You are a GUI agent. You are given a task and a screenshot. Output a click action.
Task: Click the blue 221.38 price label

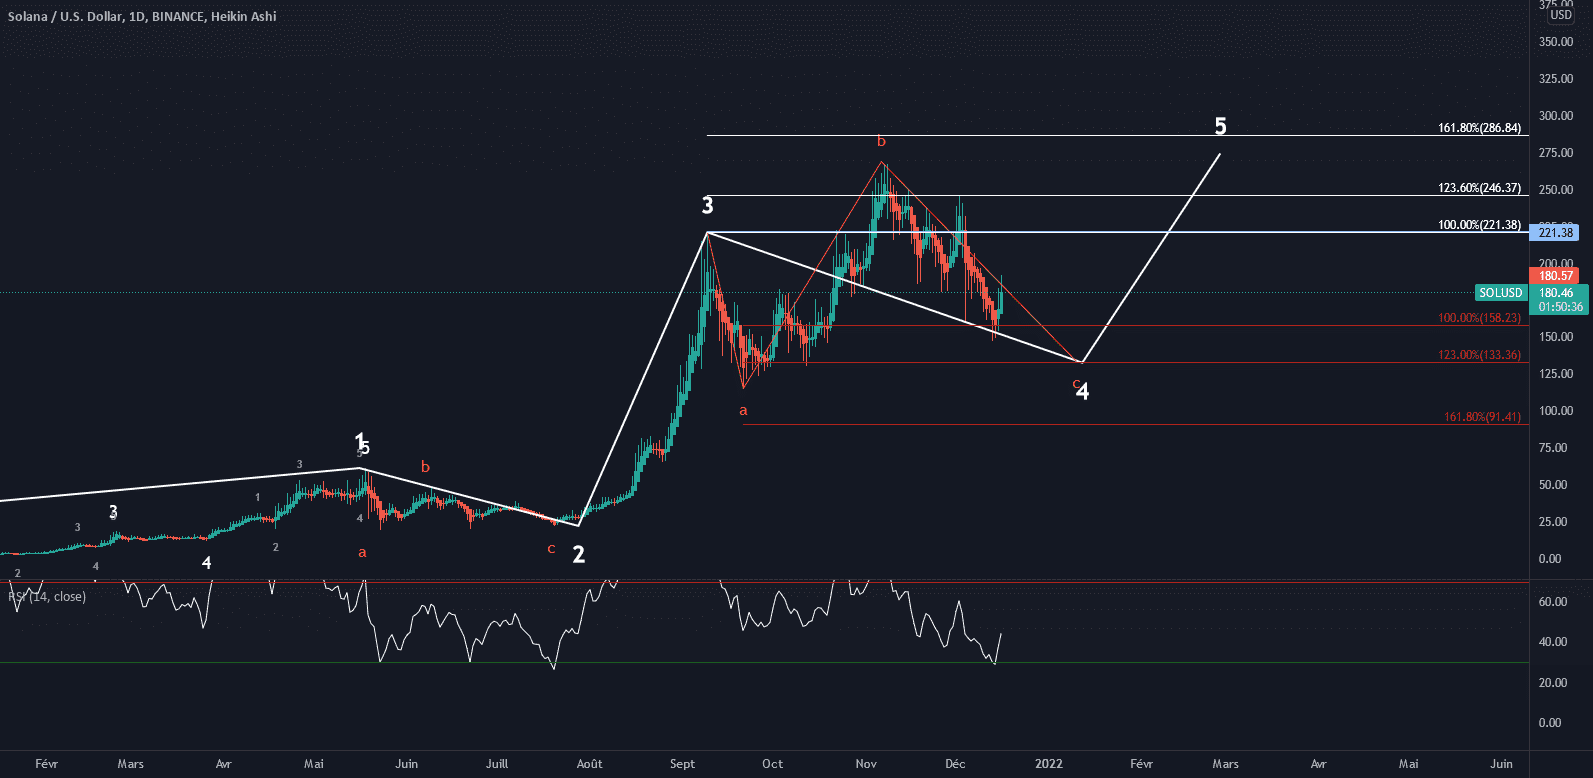1555,233
